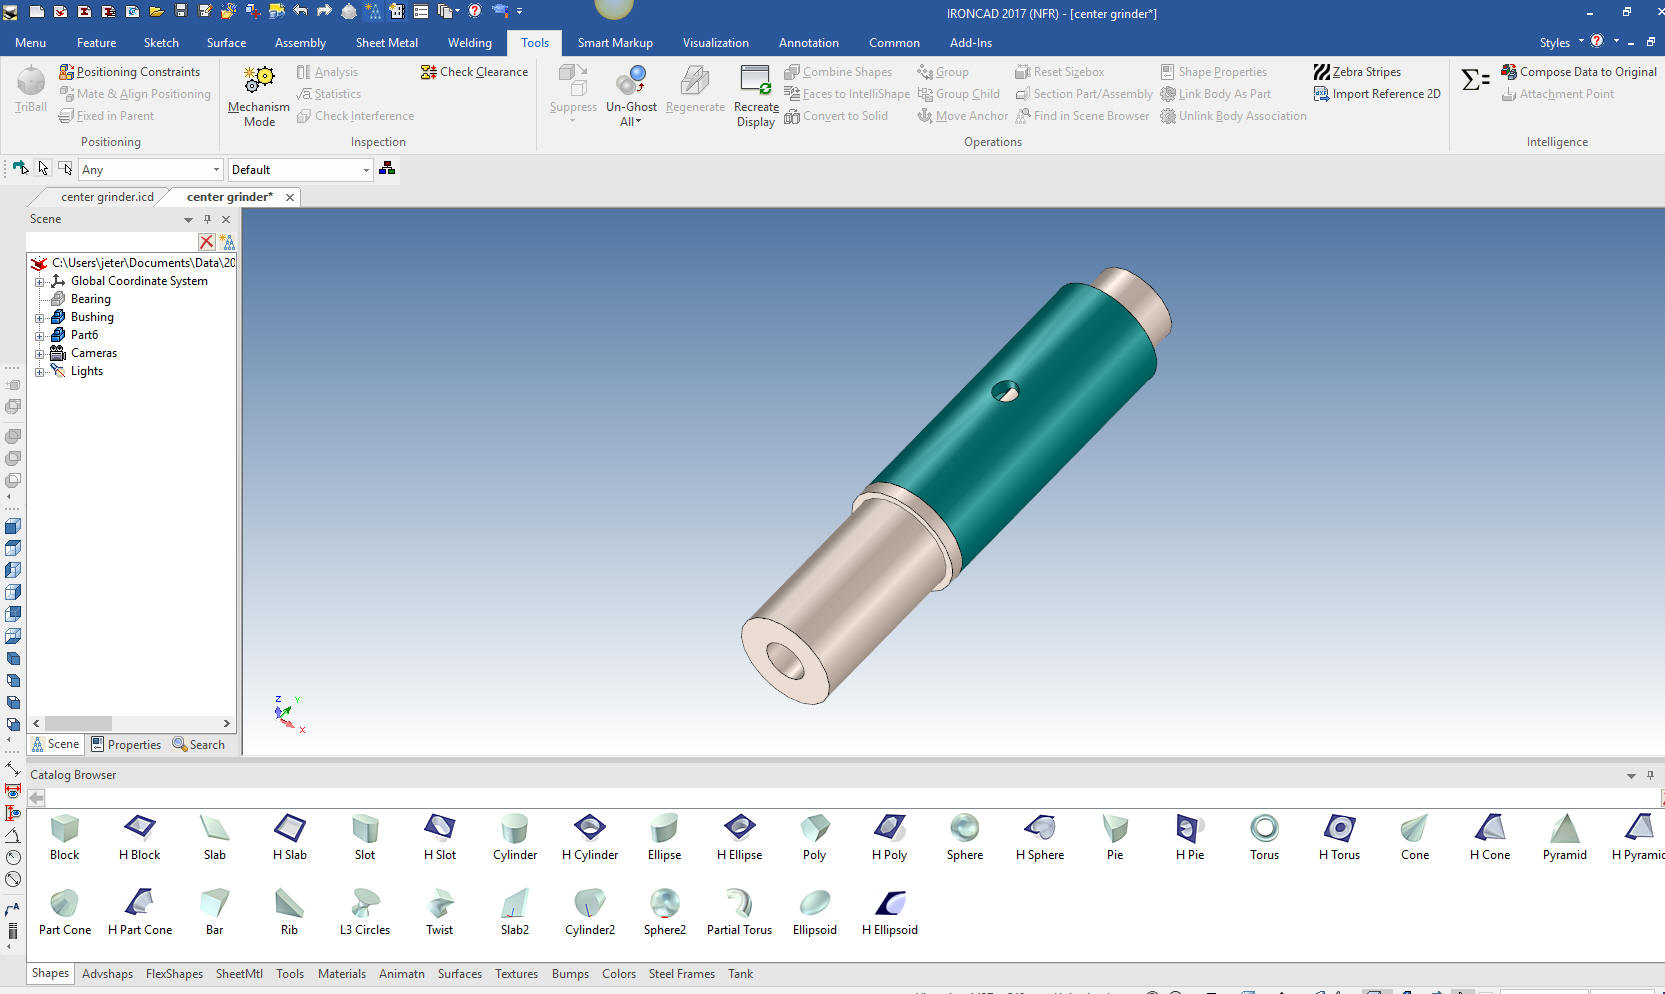The image size is (1665, 994).
Task: Open the Properties panel tab
Action: pos(125,745)
